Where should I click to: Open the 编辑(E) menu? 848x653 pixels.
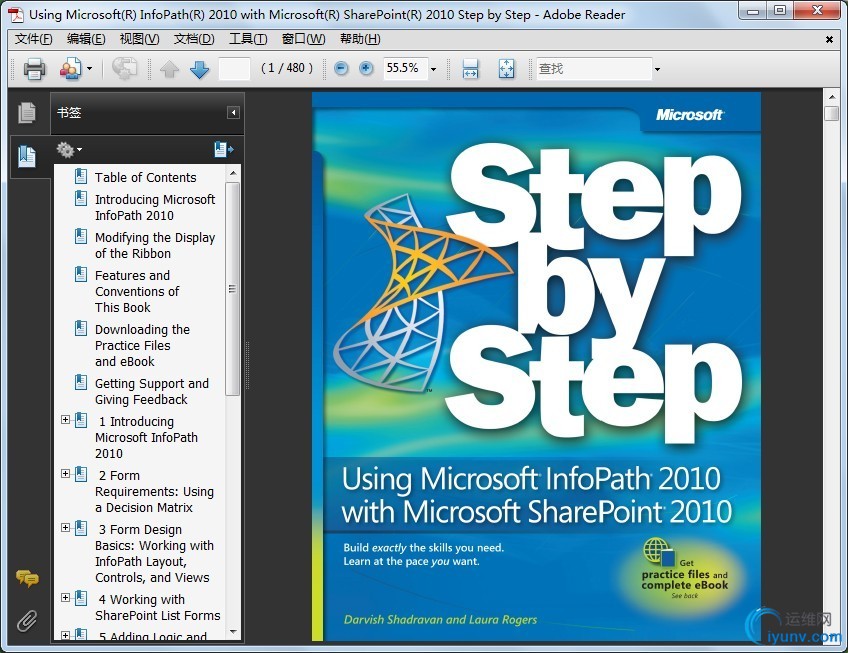coord(86,39)
